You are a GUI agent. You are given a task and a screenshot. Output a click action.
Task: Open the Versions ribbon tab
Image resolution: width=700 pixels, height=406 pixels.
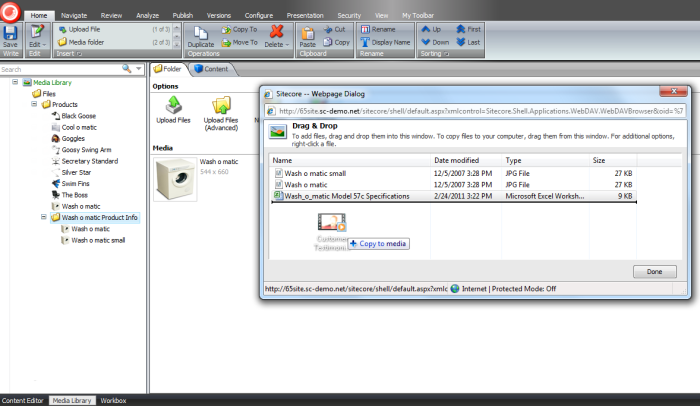[x=219, y=16]
